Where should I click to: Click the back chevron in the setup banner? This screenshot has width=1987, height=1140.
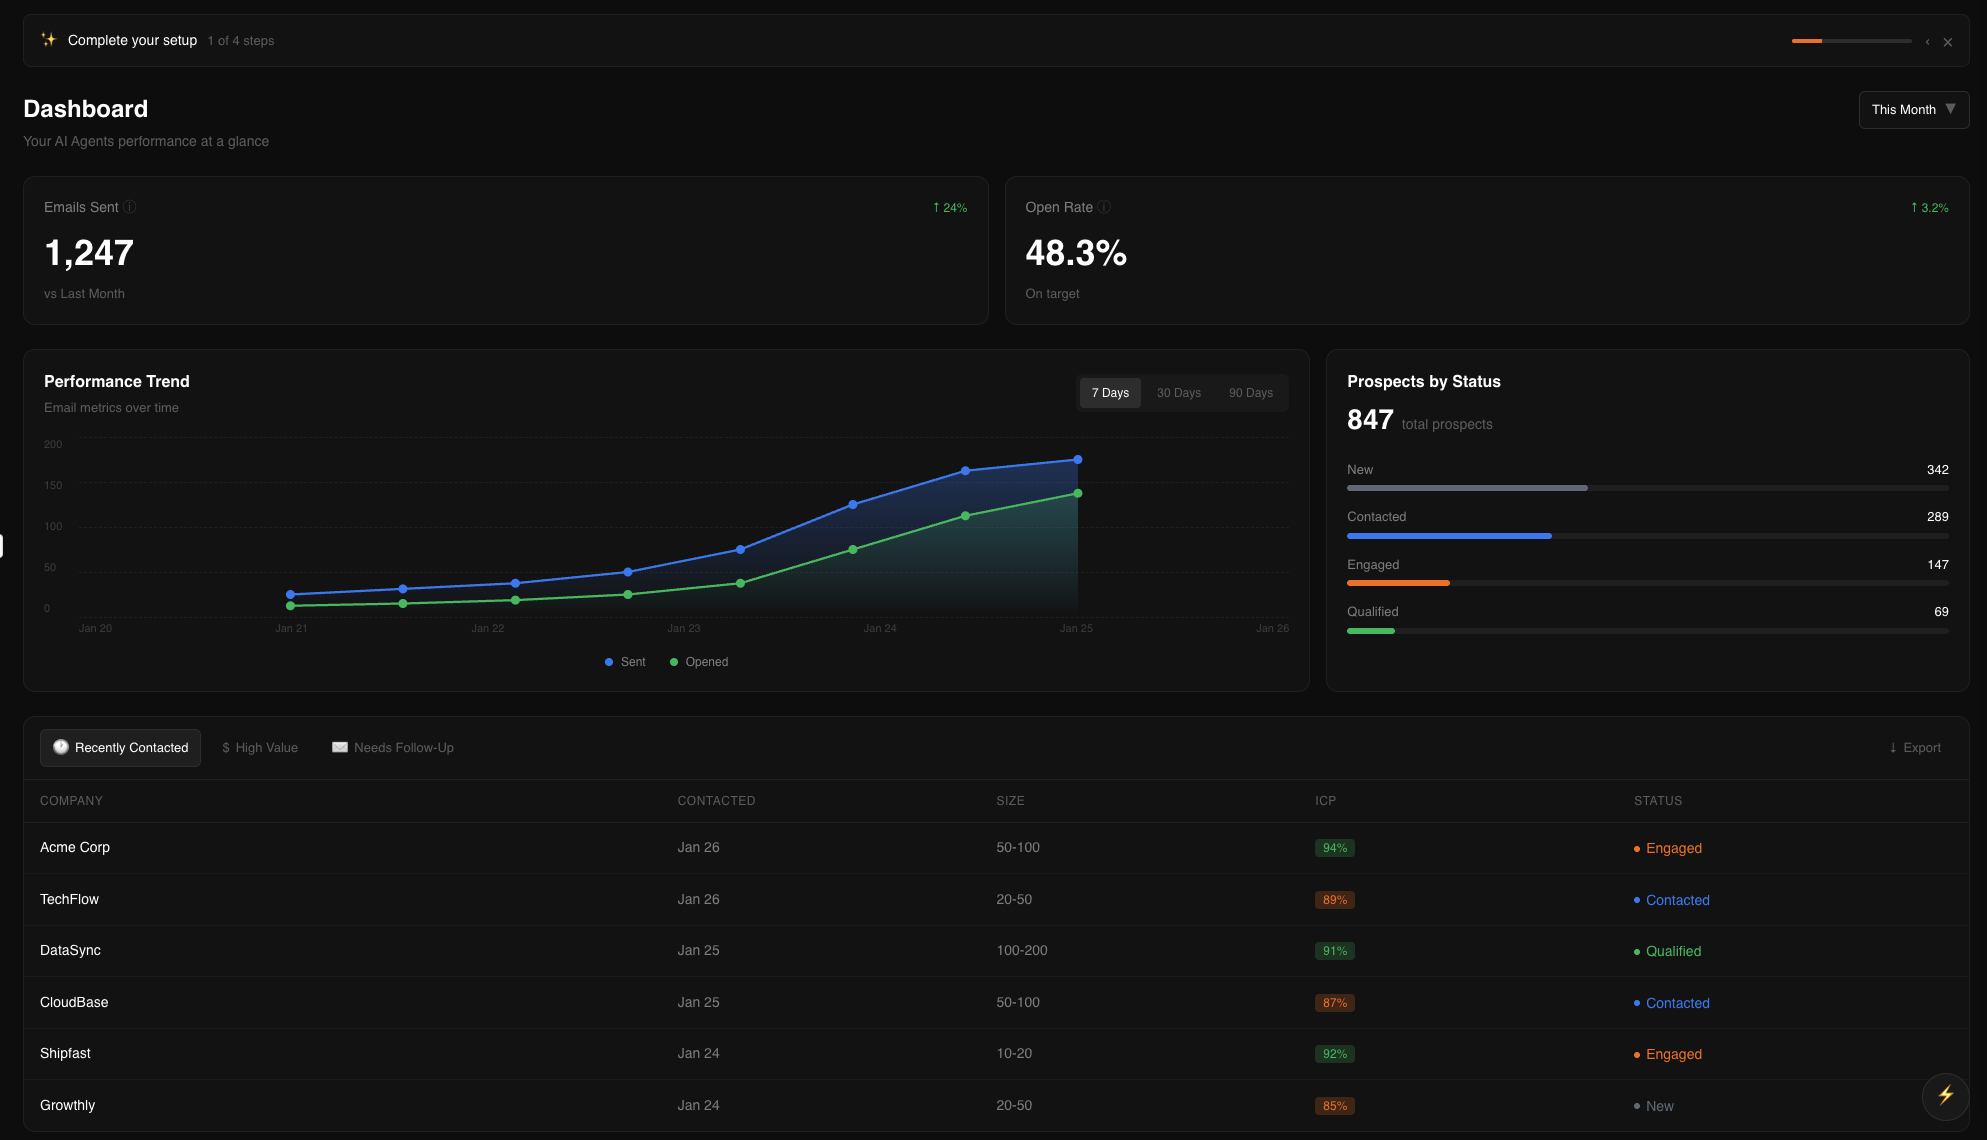tap(1926, 41)
